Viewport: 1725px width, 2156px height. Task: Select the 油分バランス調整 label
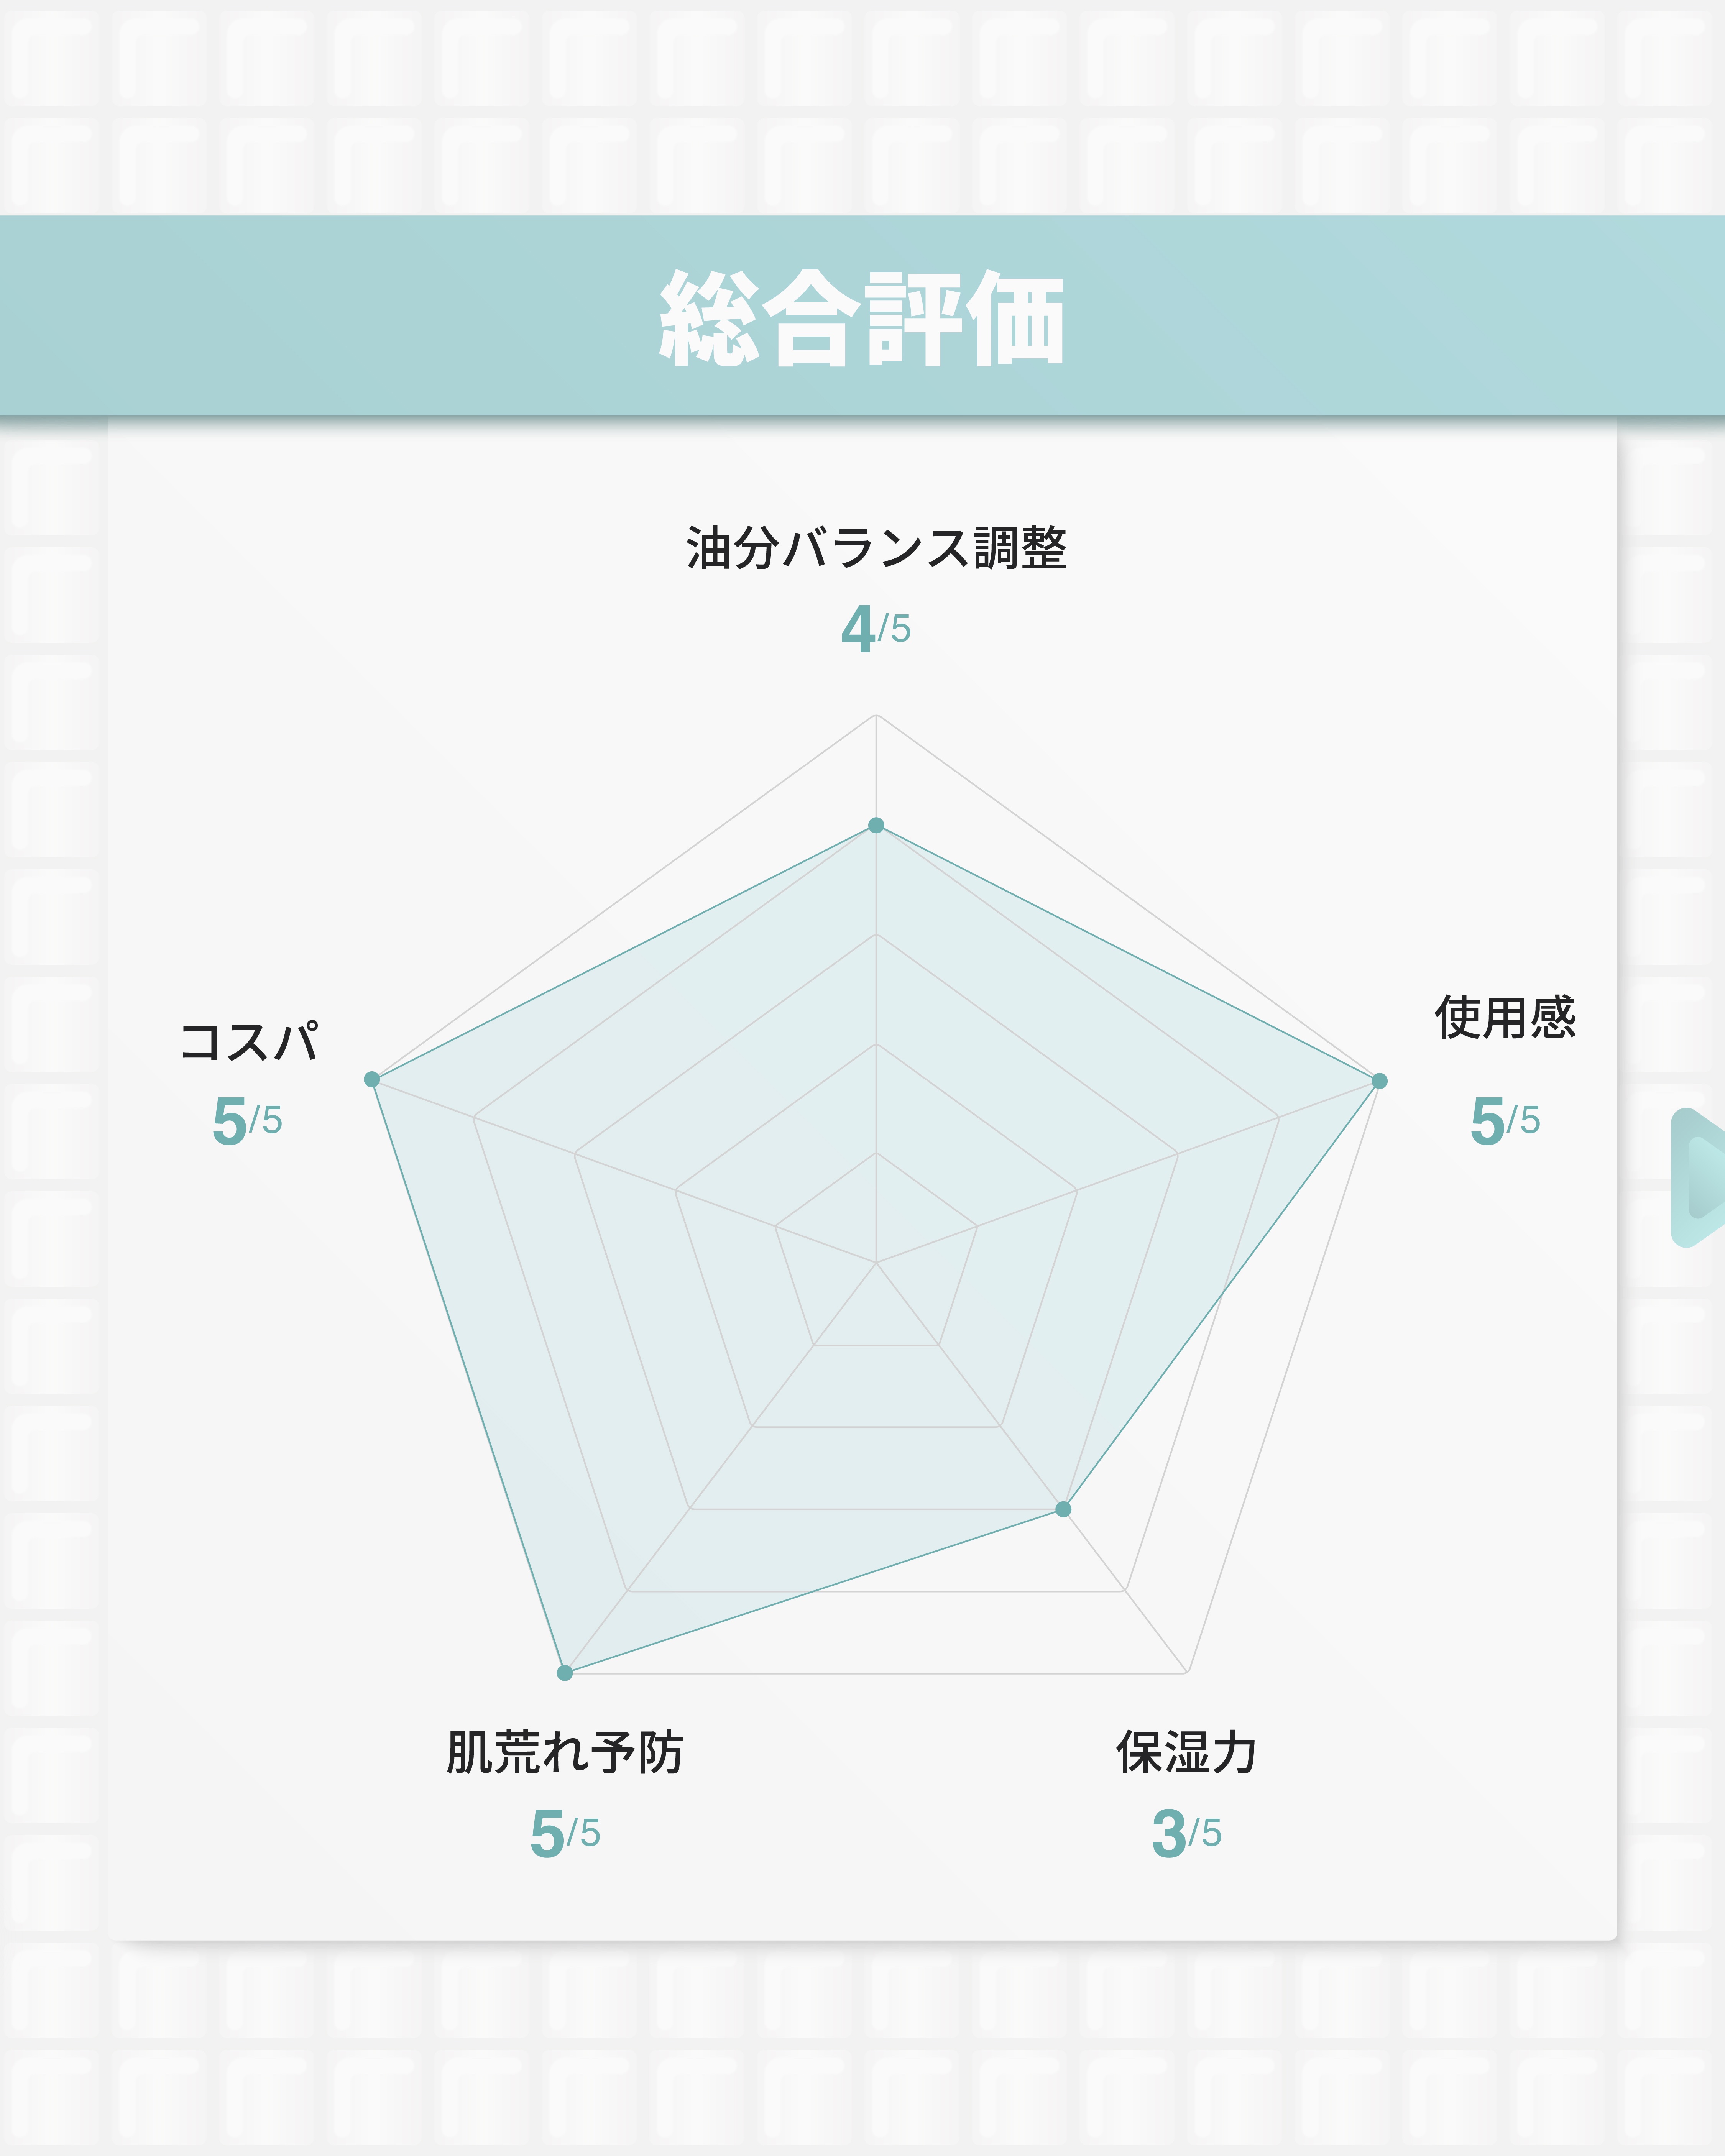point(876,548)
